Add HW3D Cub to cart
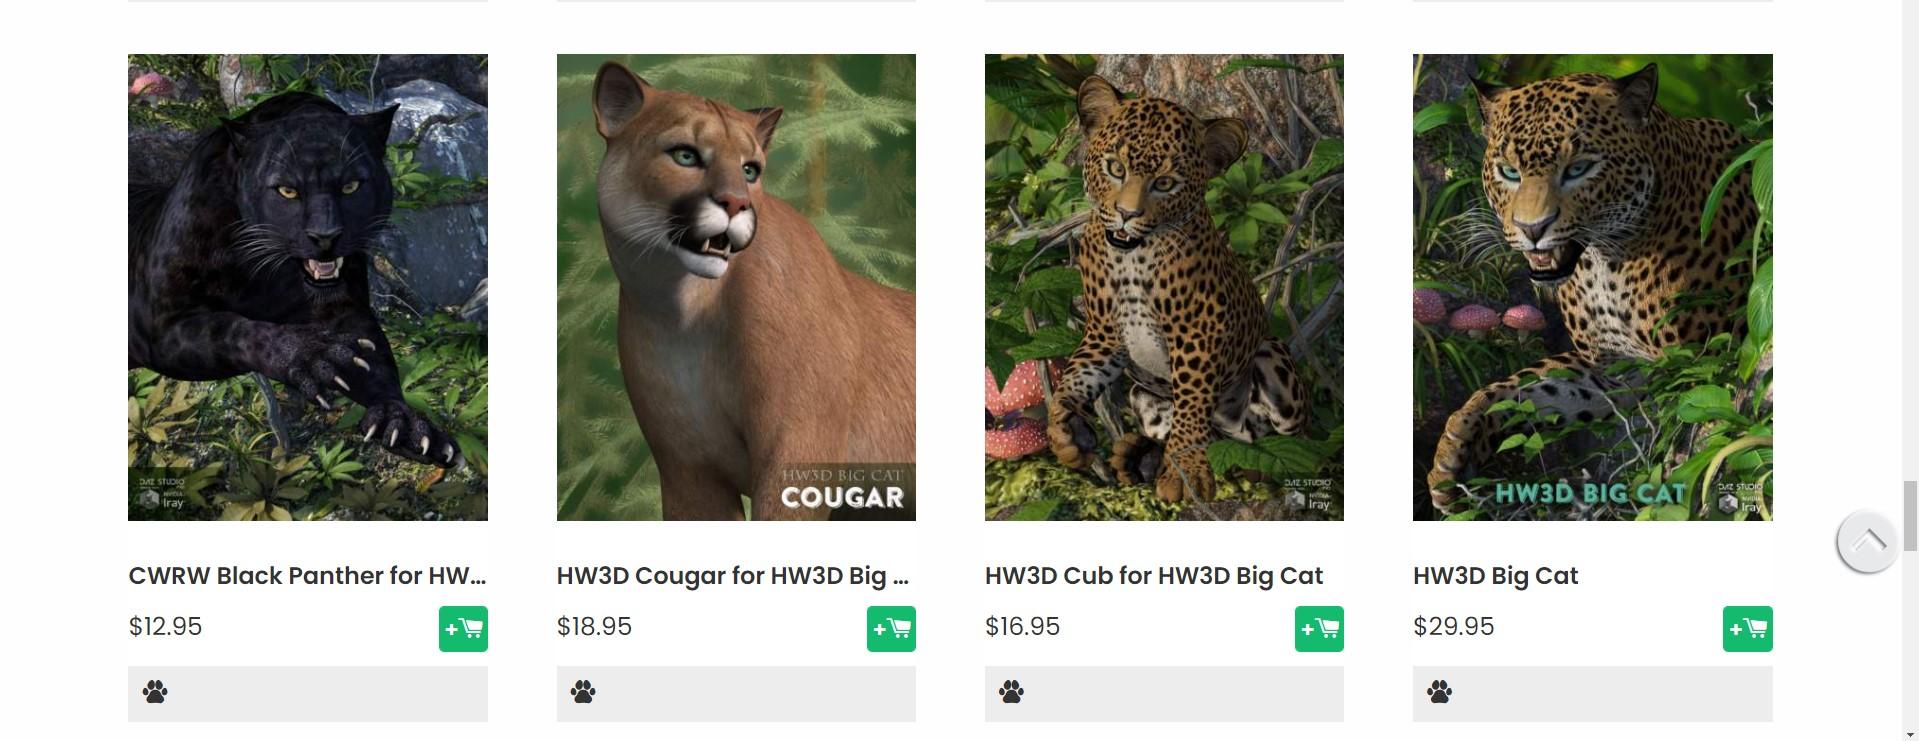 click(x=1319, y=629)
